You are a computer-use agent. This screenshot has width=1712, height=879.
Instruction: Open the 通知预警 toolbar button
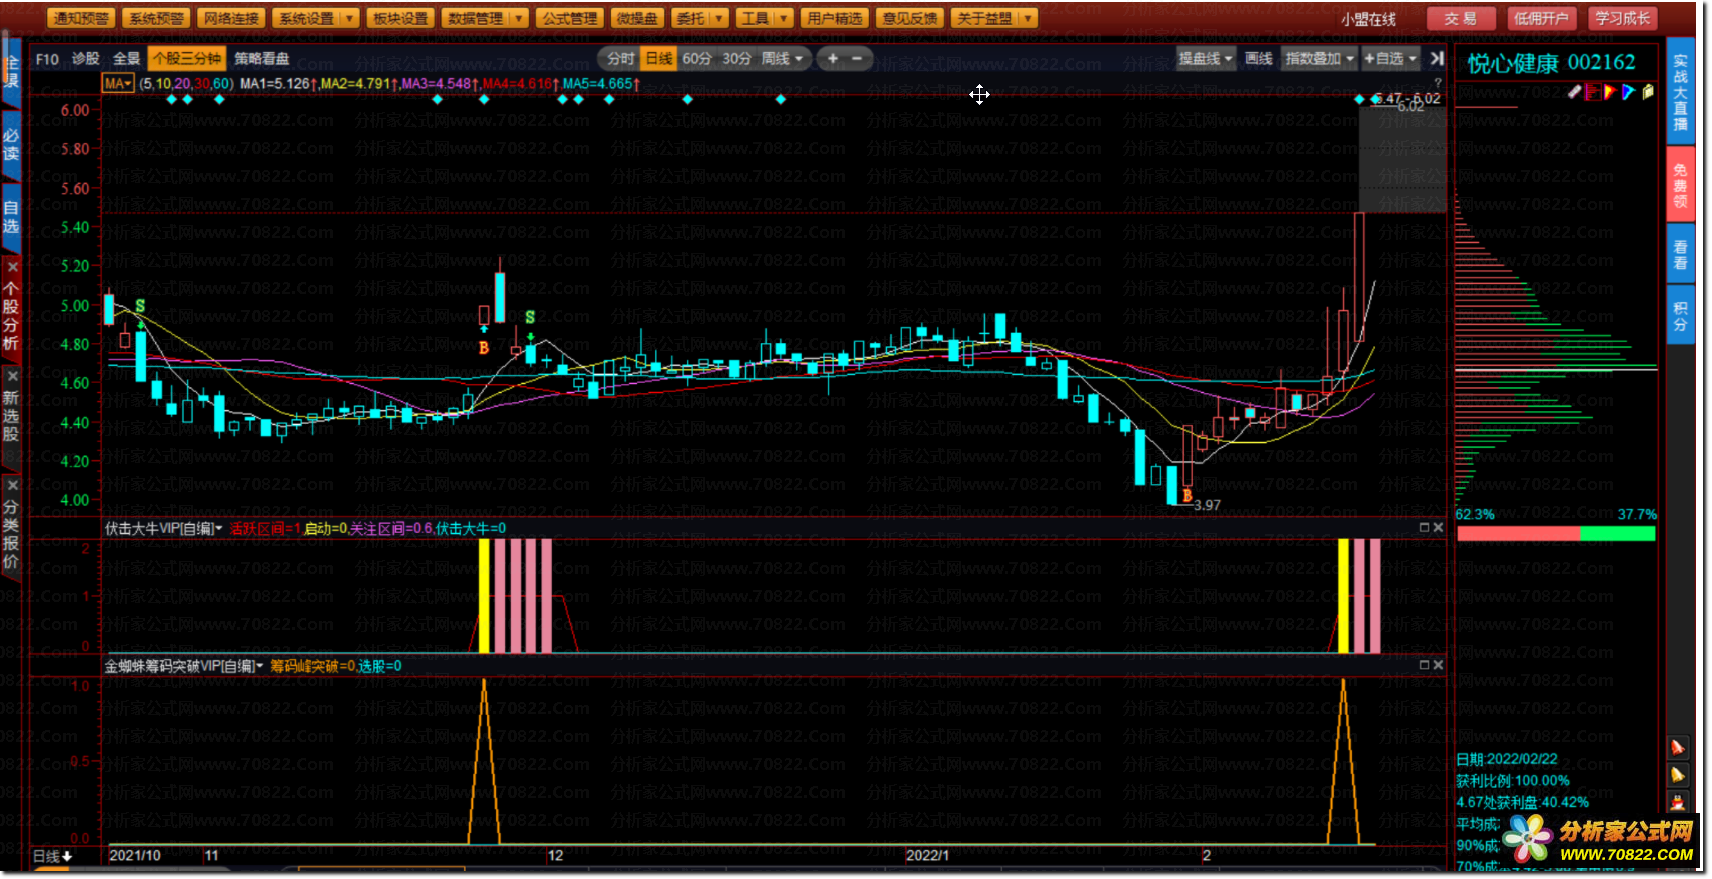(x=81, y=18)
